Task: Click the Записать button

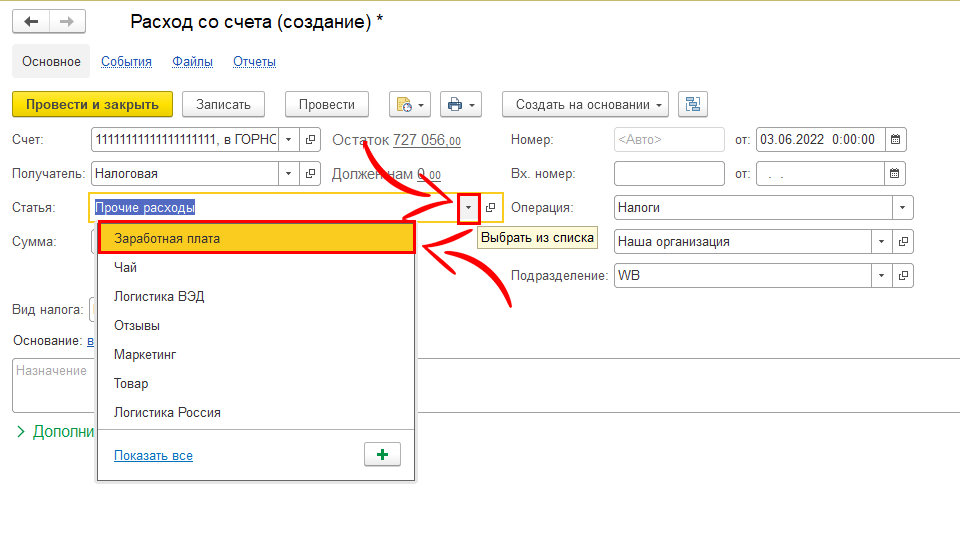Action: coord(223,105)
